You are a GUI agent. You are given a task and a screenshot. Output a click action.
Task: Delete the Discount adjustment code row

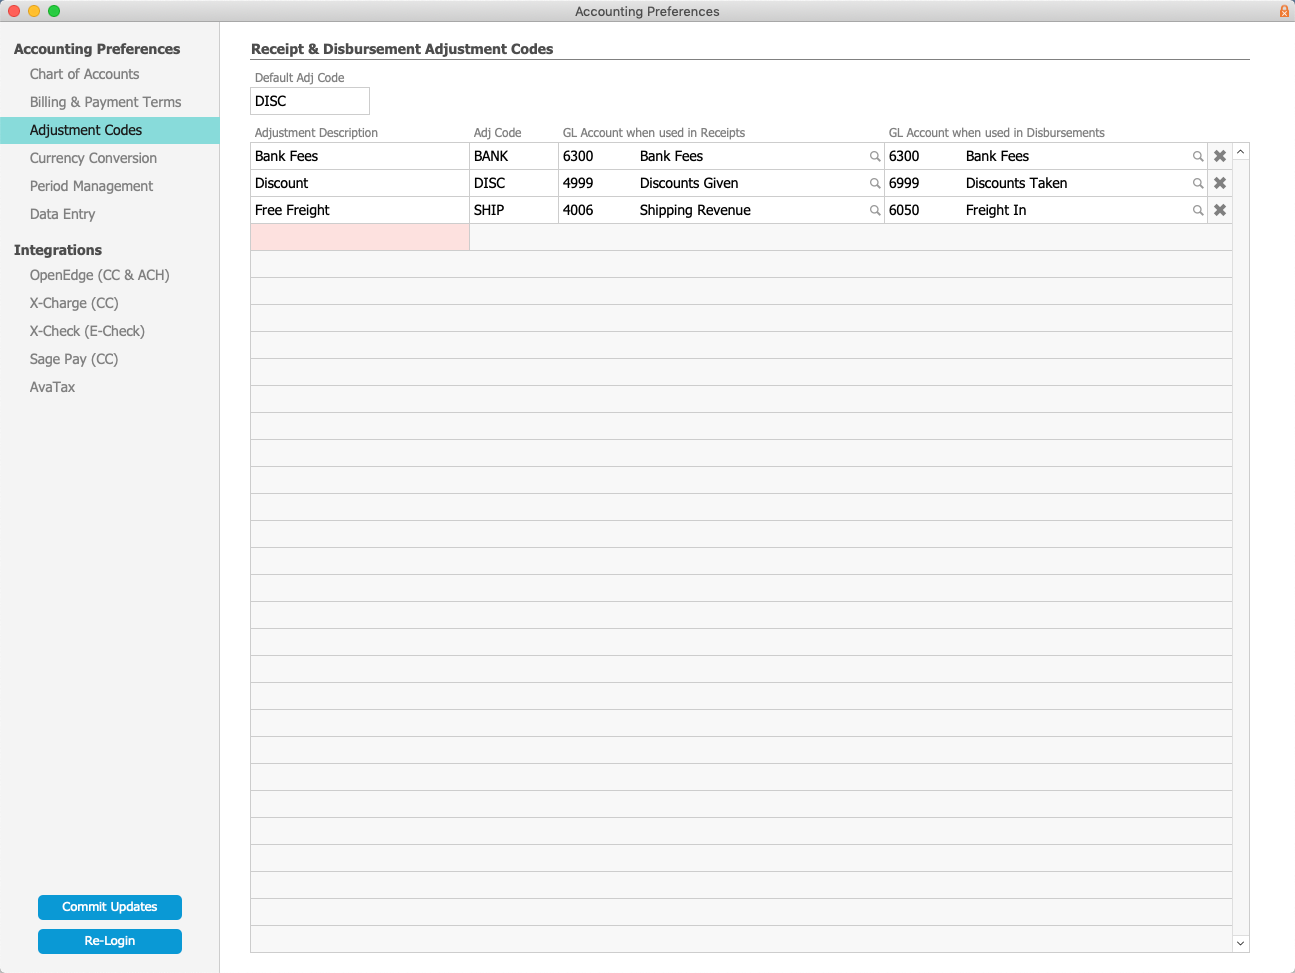[x=1220, y=183]
